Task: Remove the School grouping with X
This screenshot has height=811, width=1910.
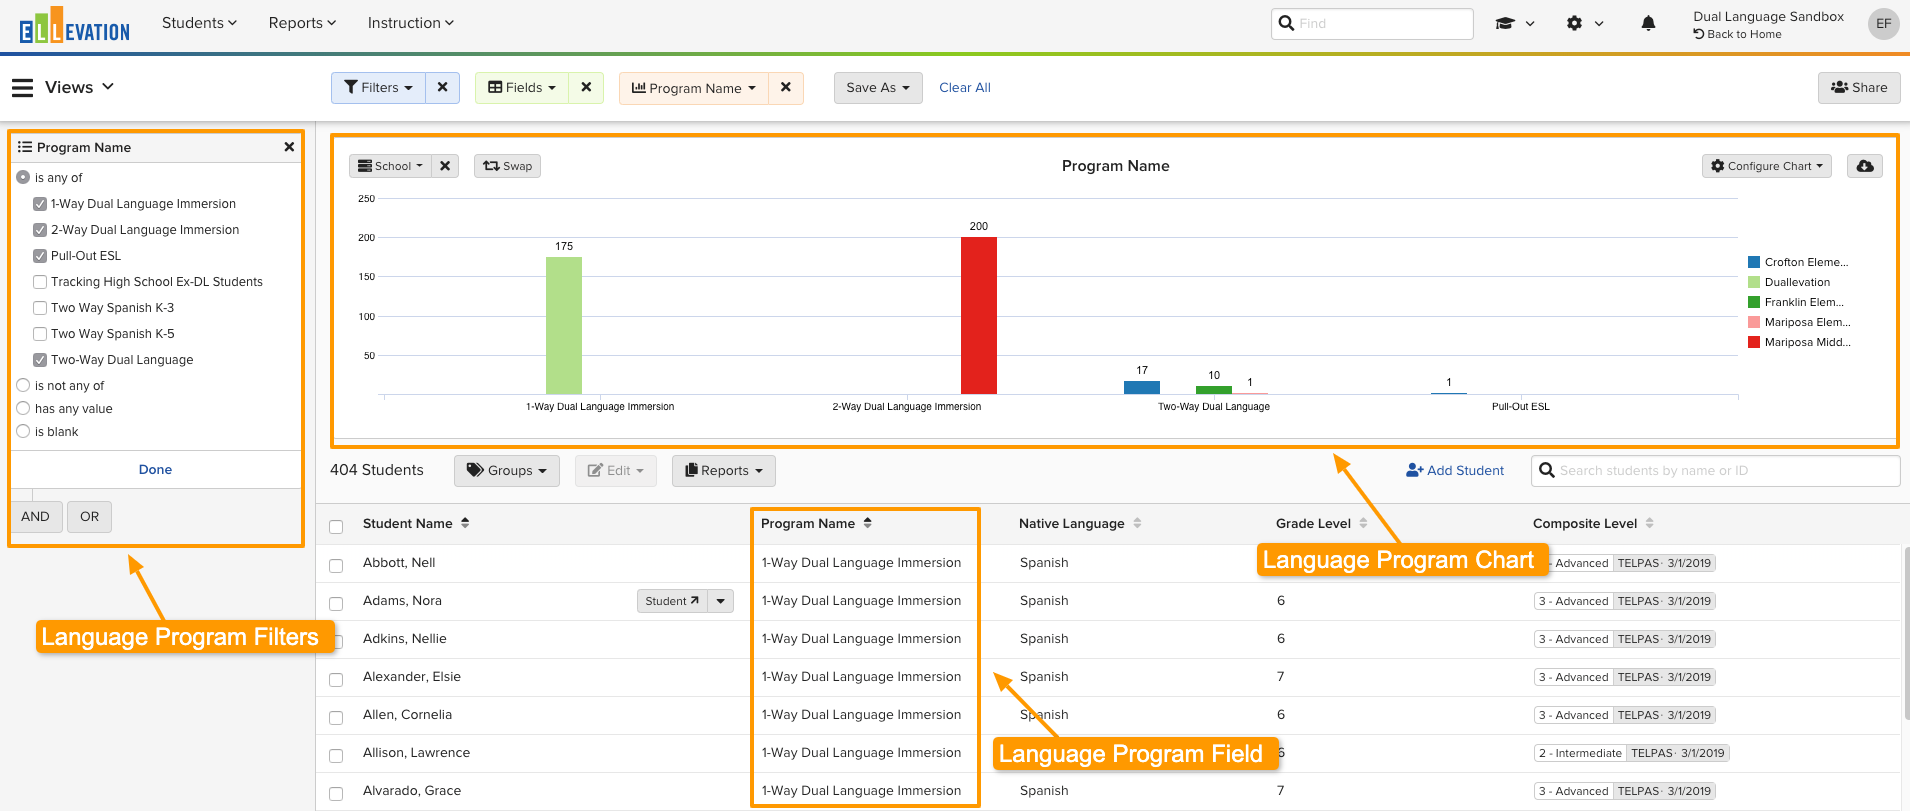Action: 445,166
